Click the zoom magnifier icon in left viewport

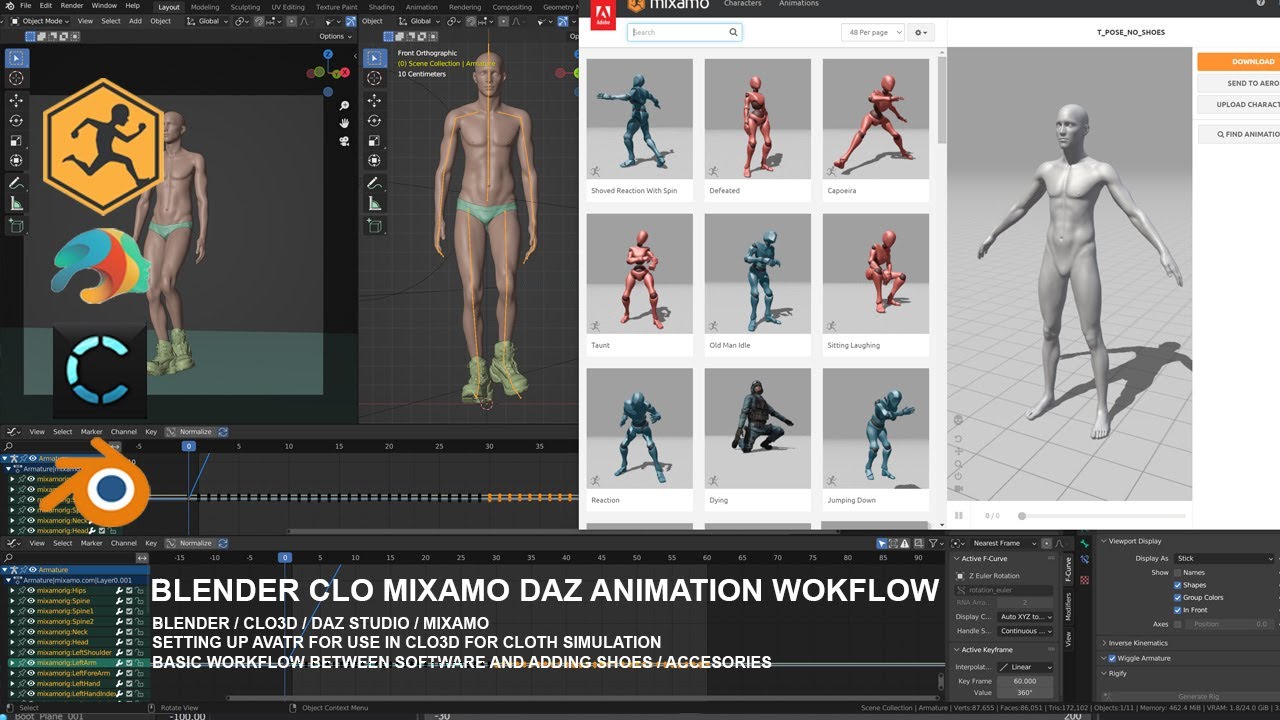click(x=344, y=105)
